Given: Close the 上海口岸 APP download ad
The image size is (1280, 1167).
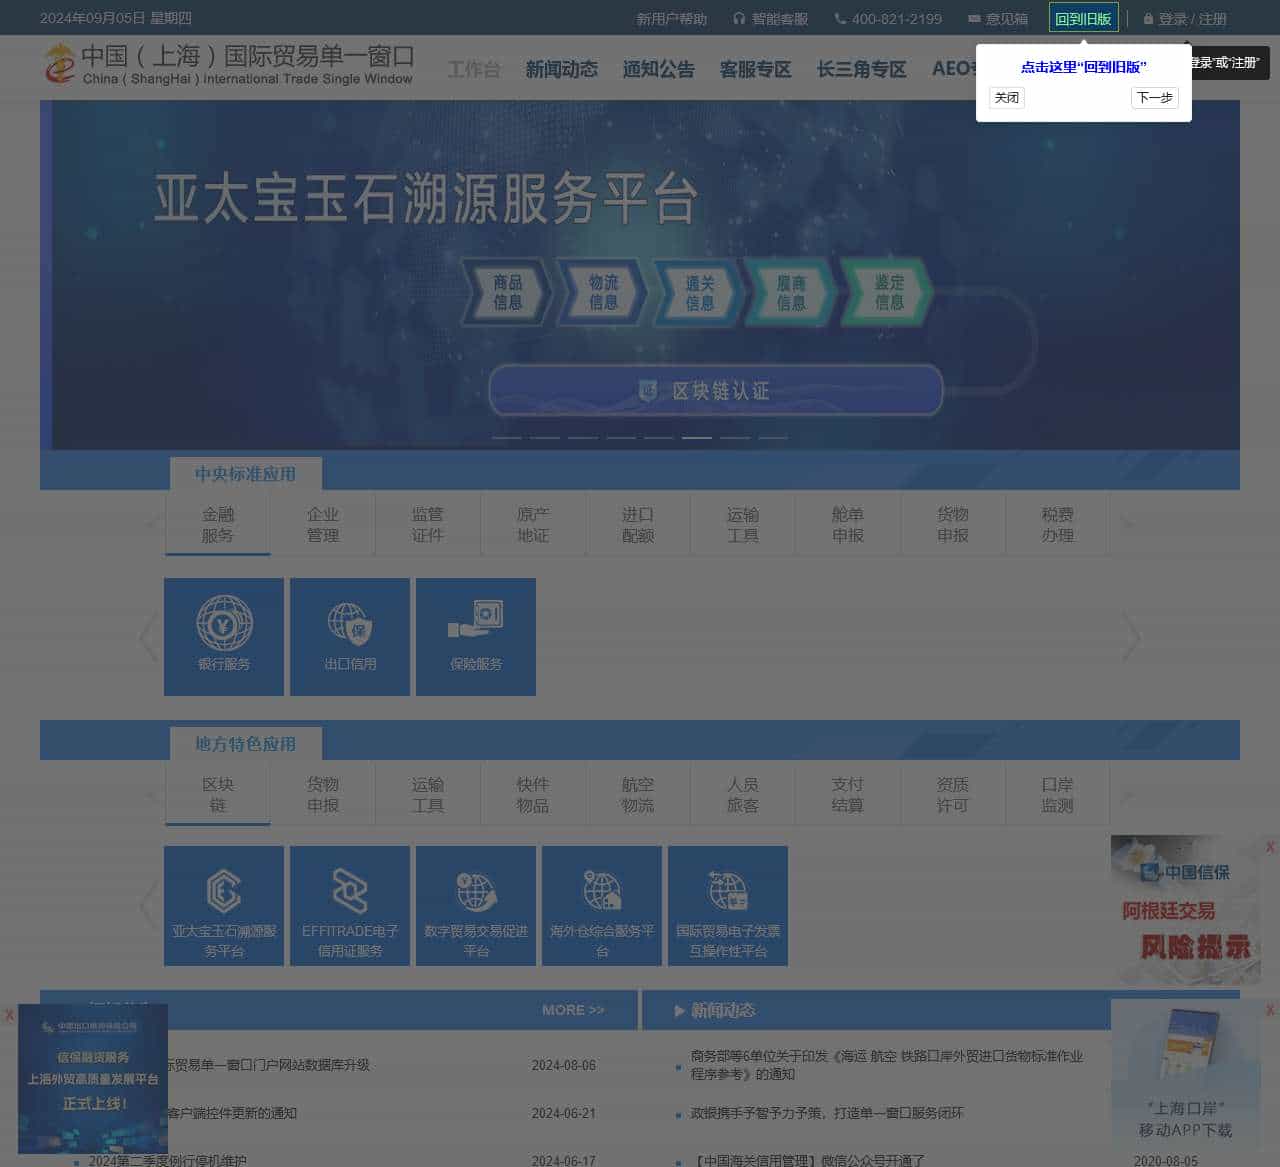Looking at the screenshot, I should point(1270,1011).
